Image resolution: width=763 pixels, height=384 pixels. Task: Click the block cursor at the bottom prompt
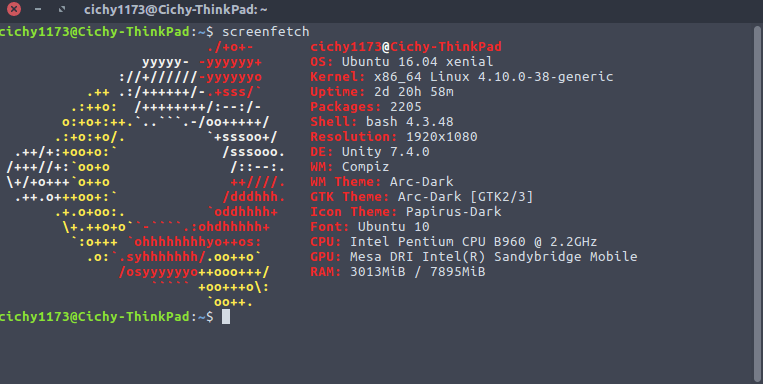[x=226, y=317]
